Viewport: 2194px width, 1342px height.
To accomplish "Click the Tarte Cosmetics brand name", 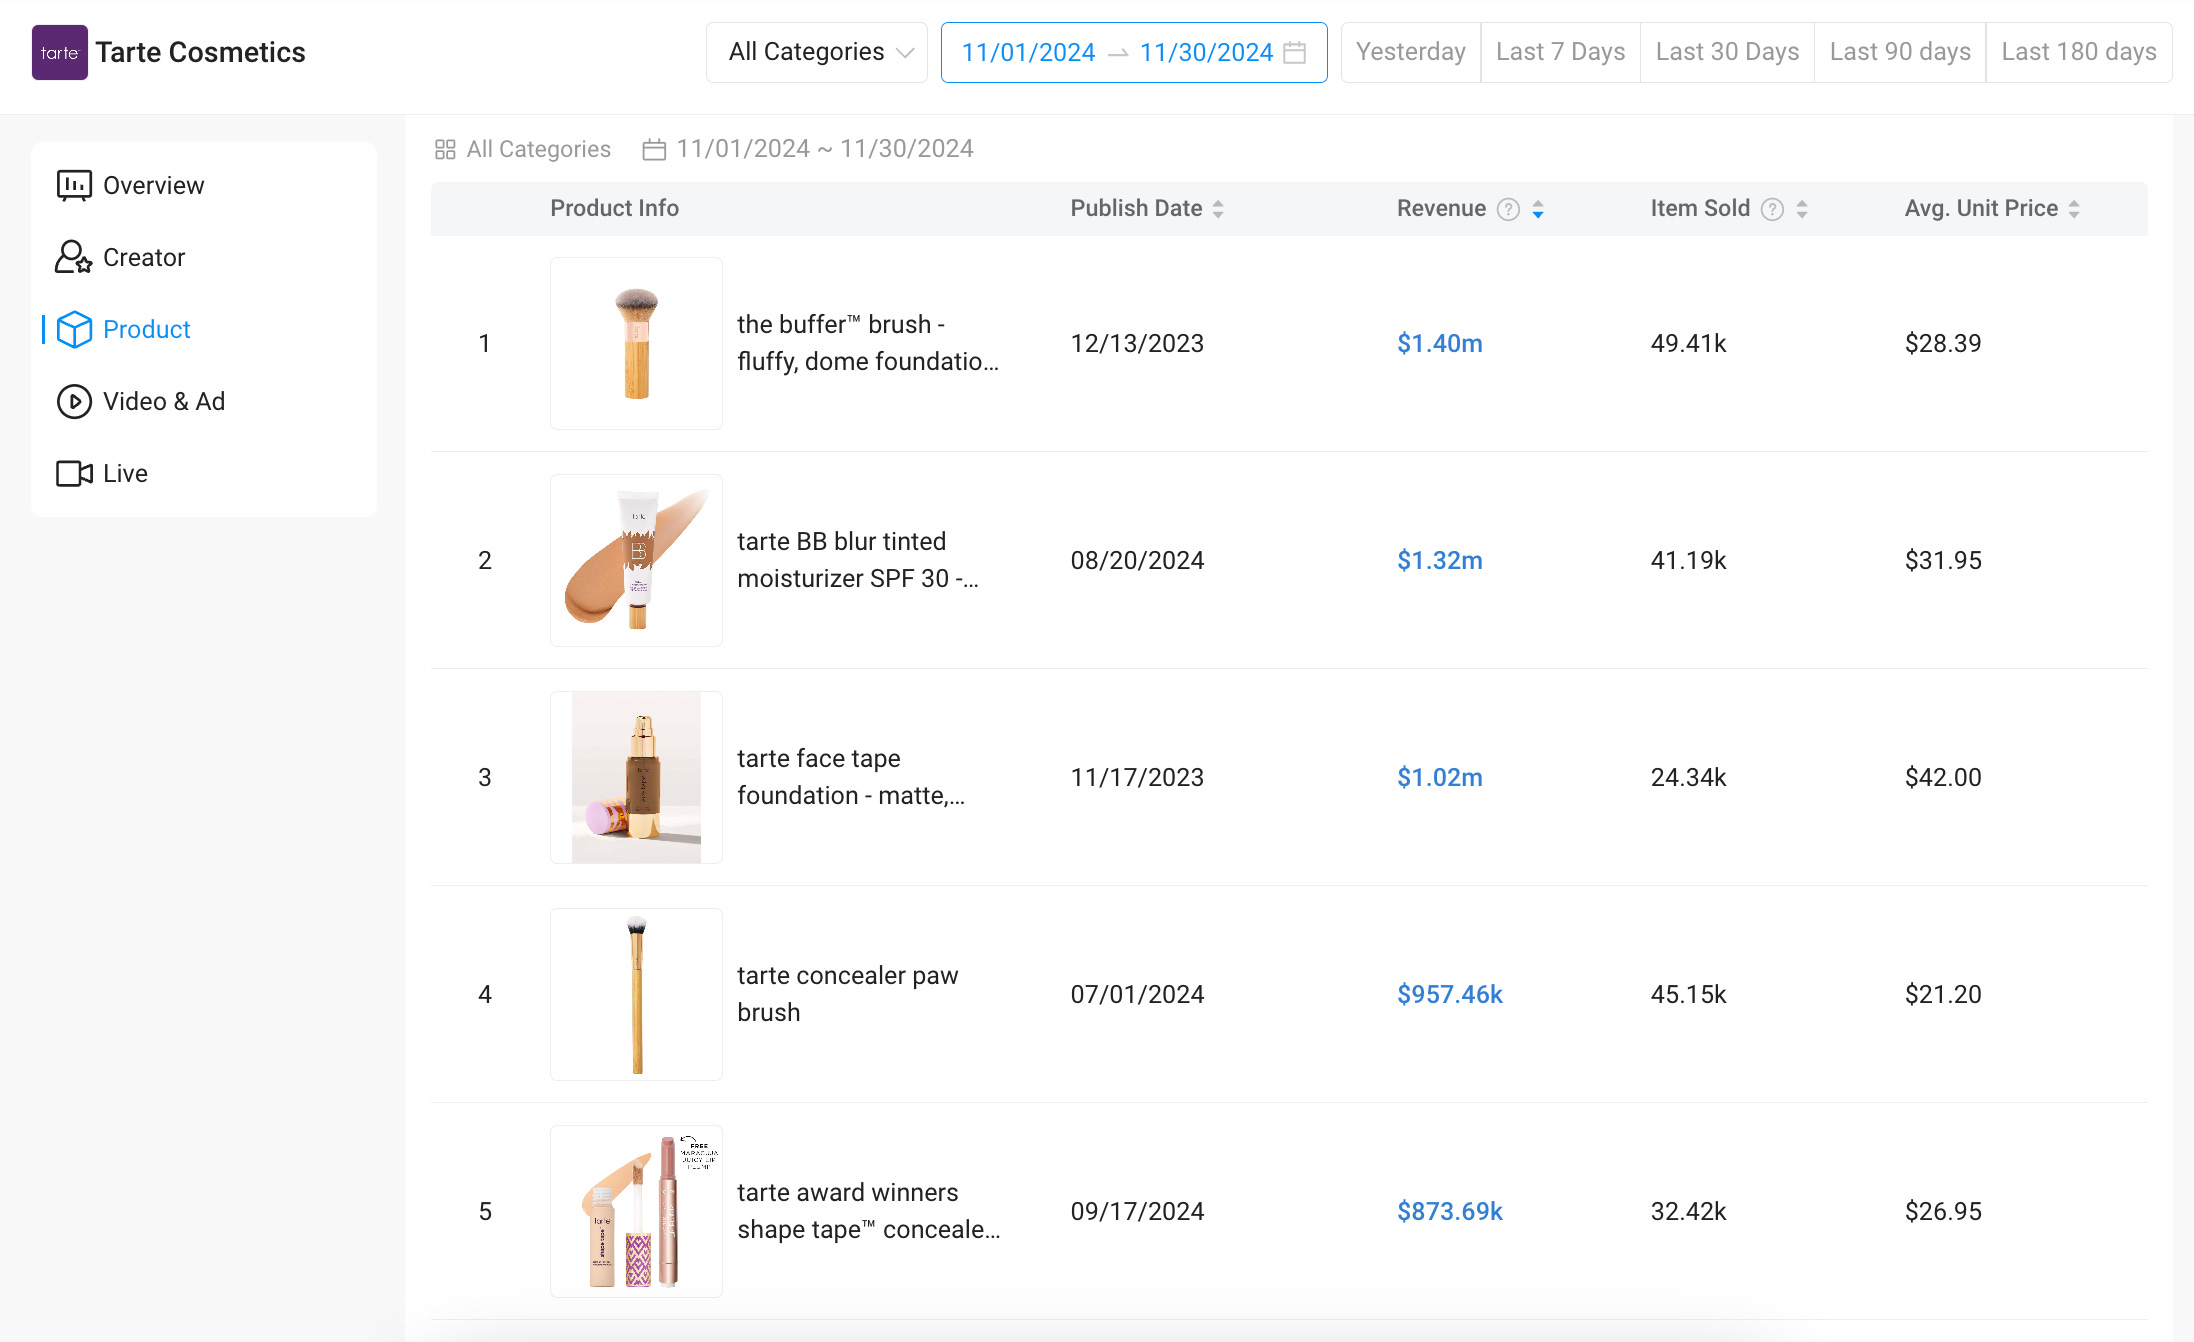I will pos(201,52).
